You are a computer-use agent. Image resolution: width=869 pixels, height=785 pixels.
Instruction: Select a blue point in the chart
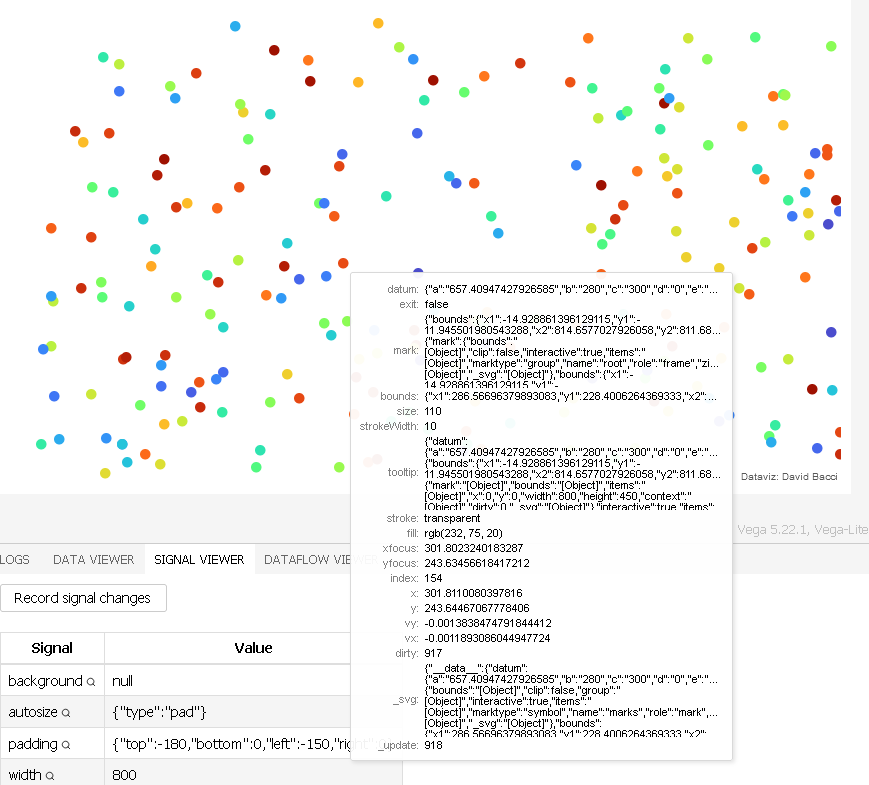120,90
